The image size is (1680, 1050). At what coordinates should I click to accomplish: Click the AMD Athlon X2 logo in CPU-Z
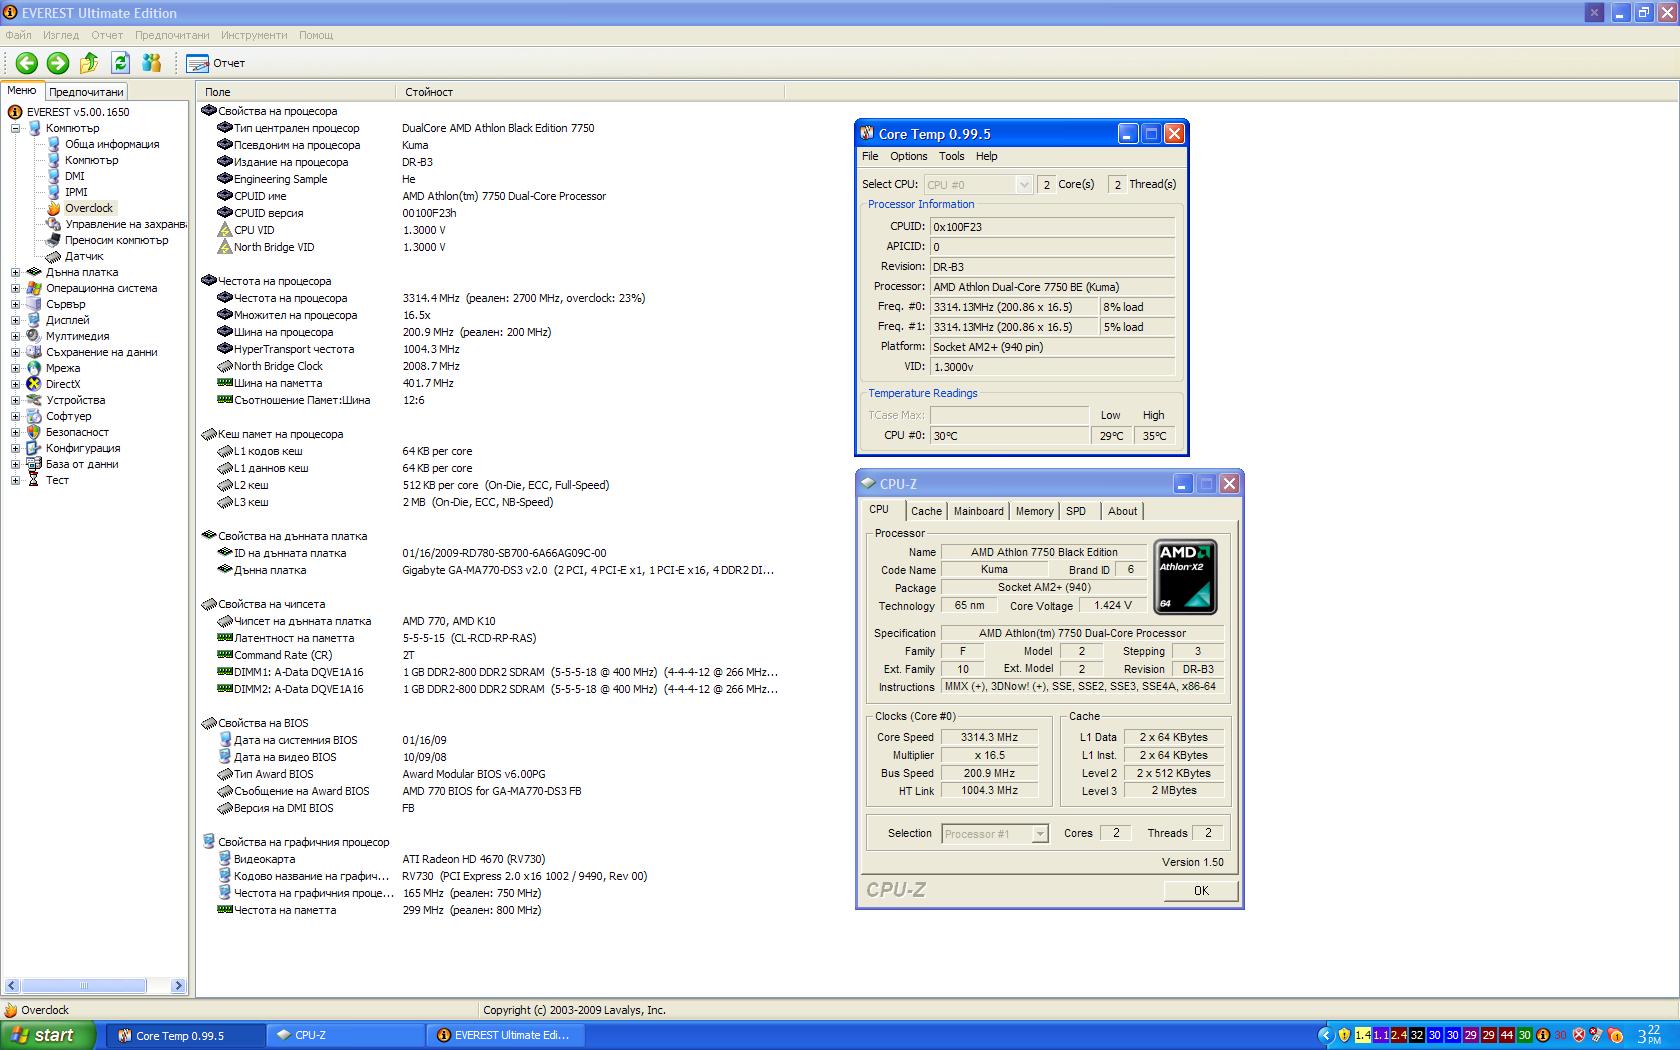1186,577
